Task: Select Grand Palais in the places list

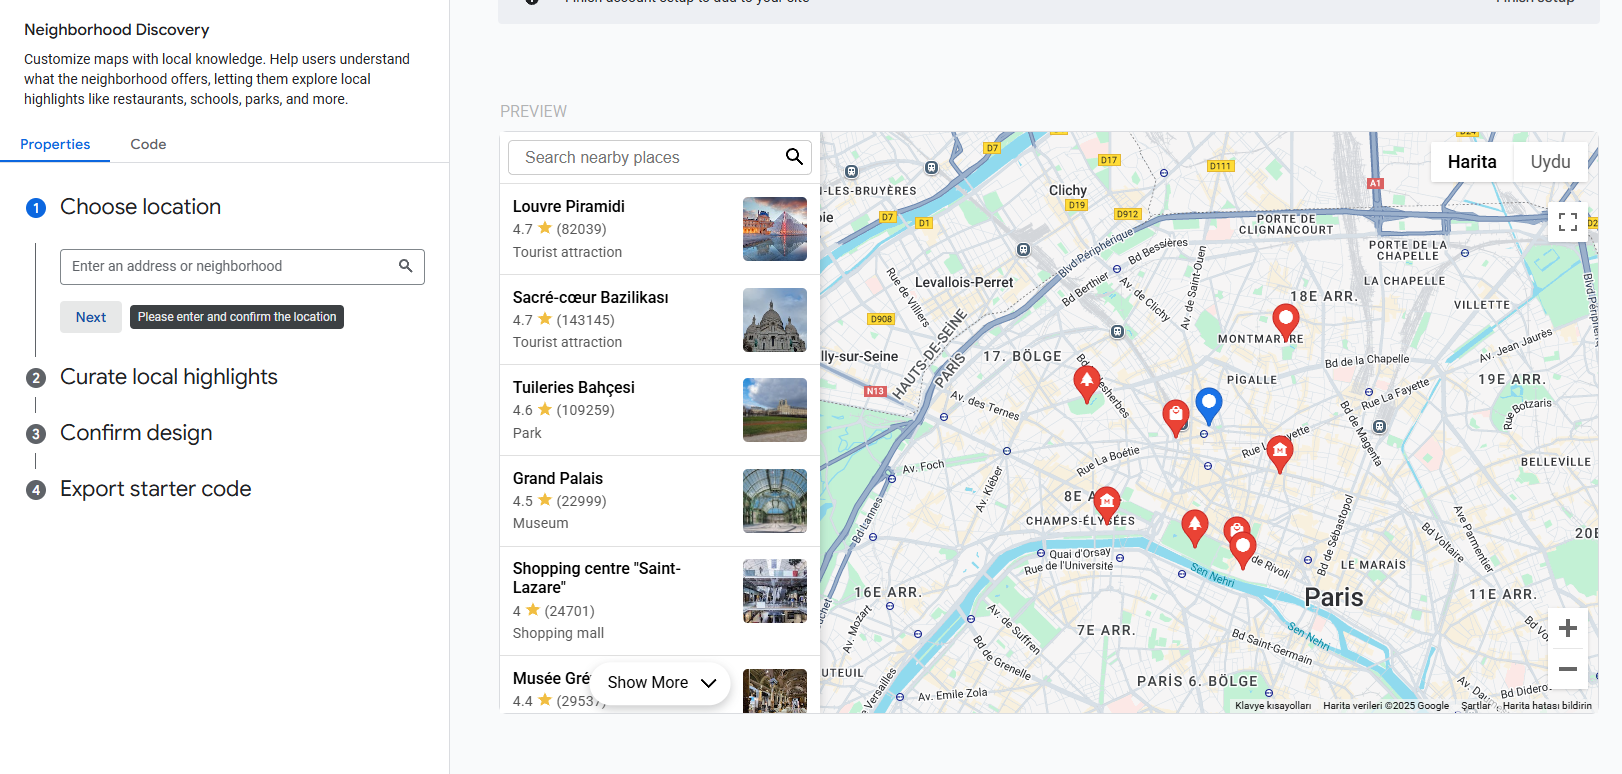Action: 660,501
